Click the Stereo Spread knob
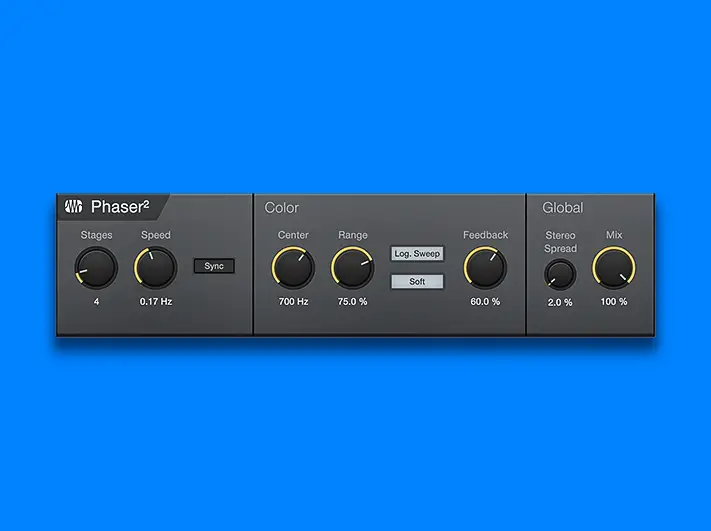This screenshot has height=531, width=711. click(x=560, y=274)
